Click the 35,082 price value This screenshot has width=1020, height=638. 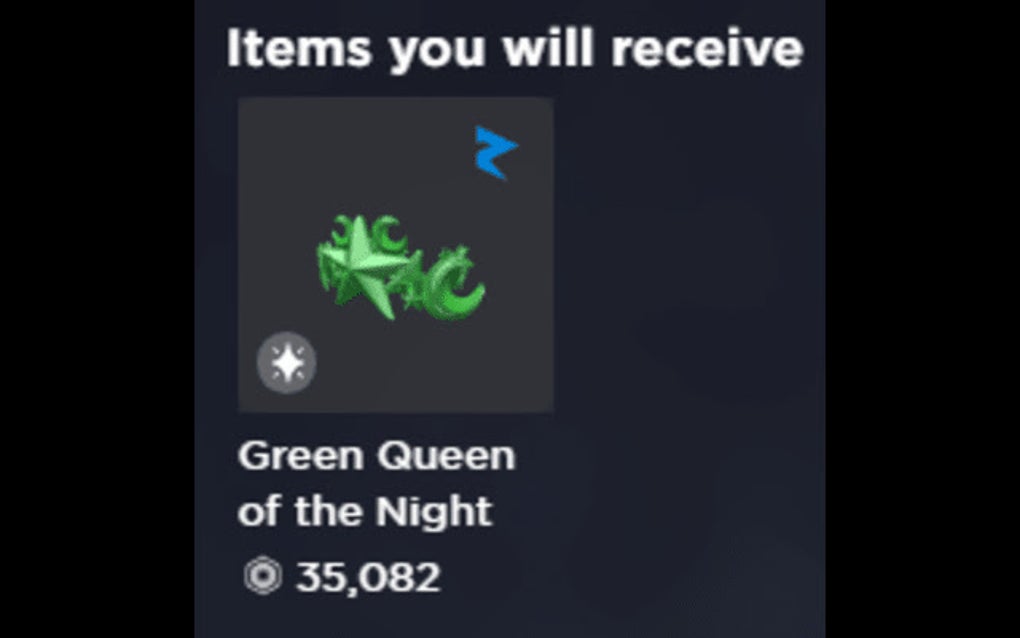click(368, 577)
